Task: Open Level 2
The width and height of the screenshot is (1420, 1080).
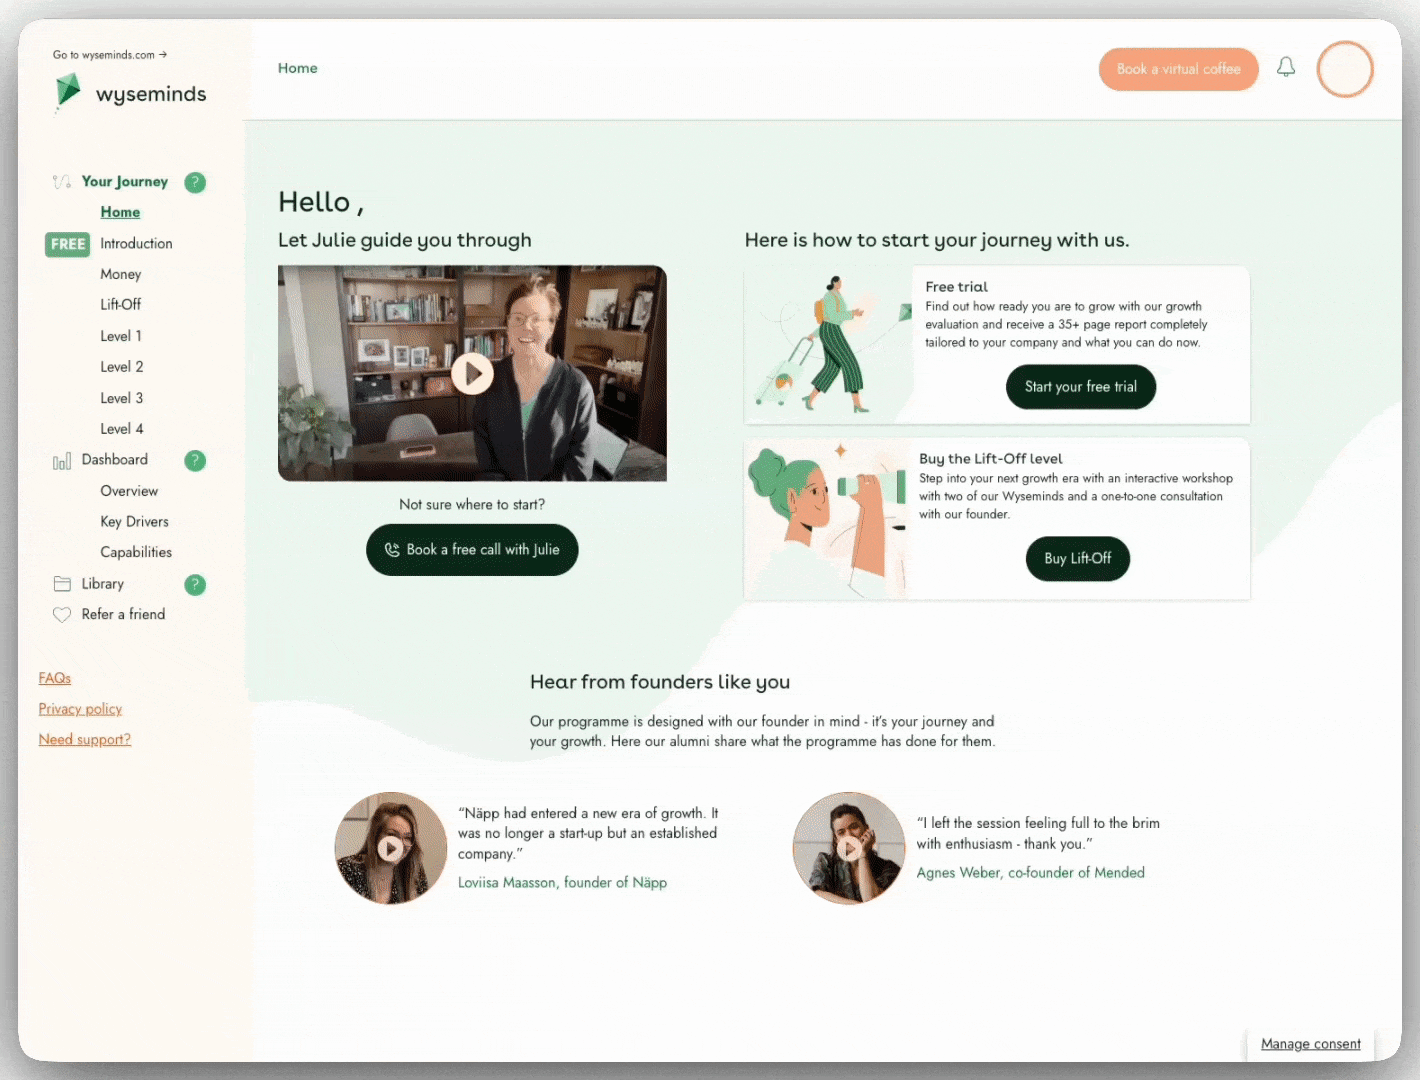Action: tap(122, 367)
